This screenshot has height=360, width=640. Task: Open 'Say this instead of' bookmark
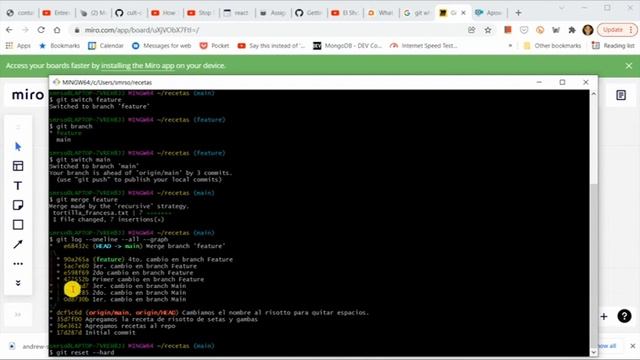pyautogui.click(x=271, y=46)
